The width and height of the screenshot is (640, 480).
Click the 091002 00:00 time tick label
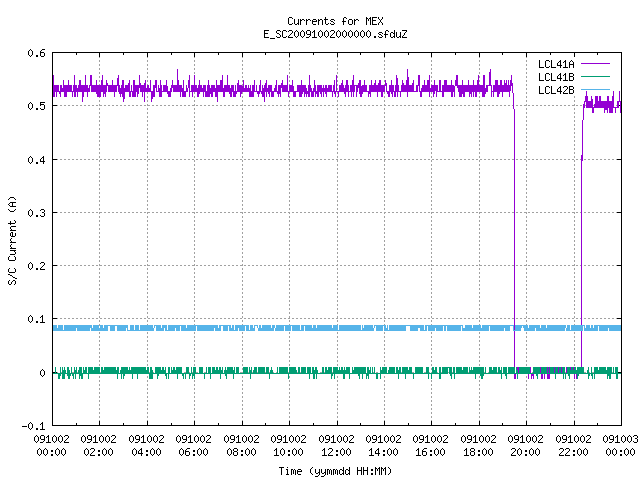click(51, 445)
